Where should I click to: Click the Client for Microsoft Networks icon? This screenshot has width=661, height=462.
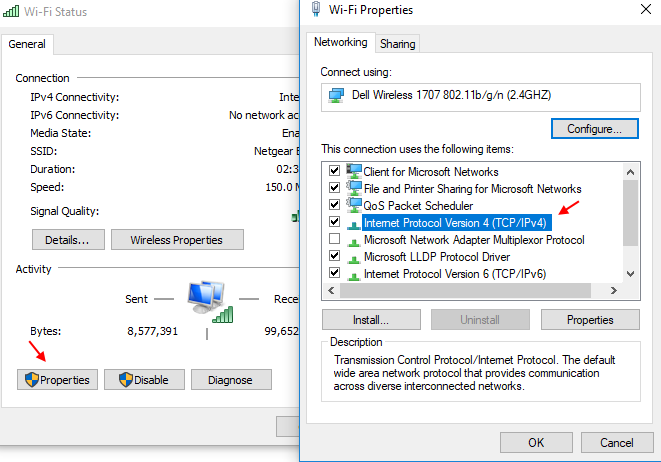pyautogui.click(x=353, y=171)
